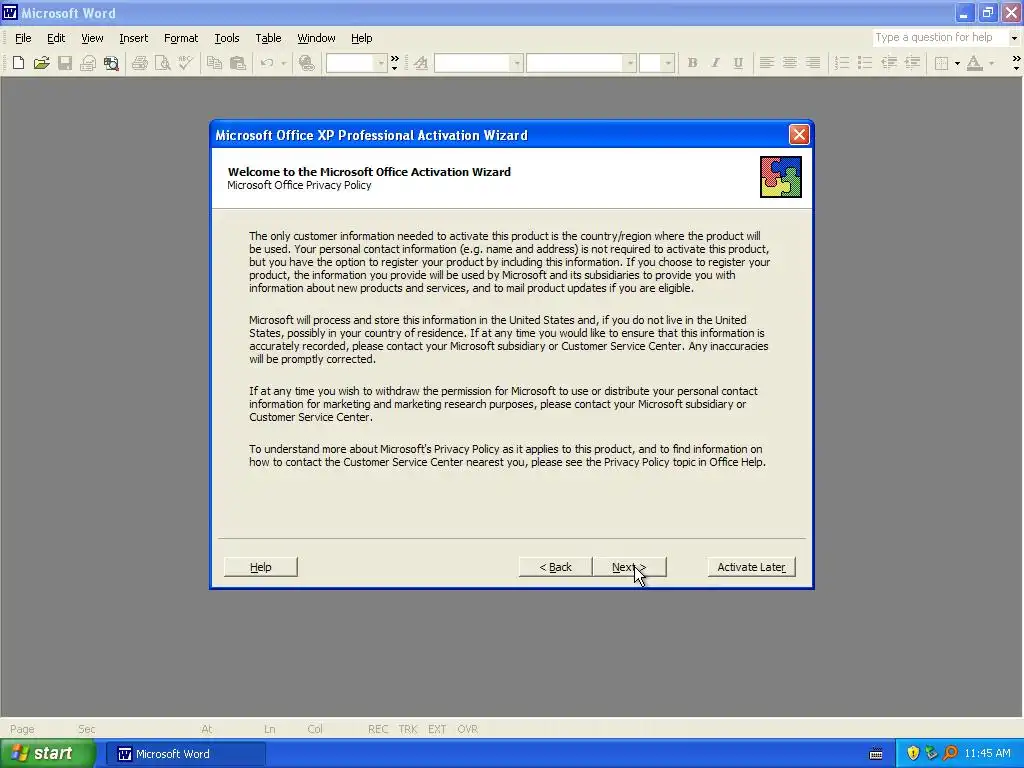Click the Help button in the wizard
This screenshot has width=1024, height=768.
[261, 567]
